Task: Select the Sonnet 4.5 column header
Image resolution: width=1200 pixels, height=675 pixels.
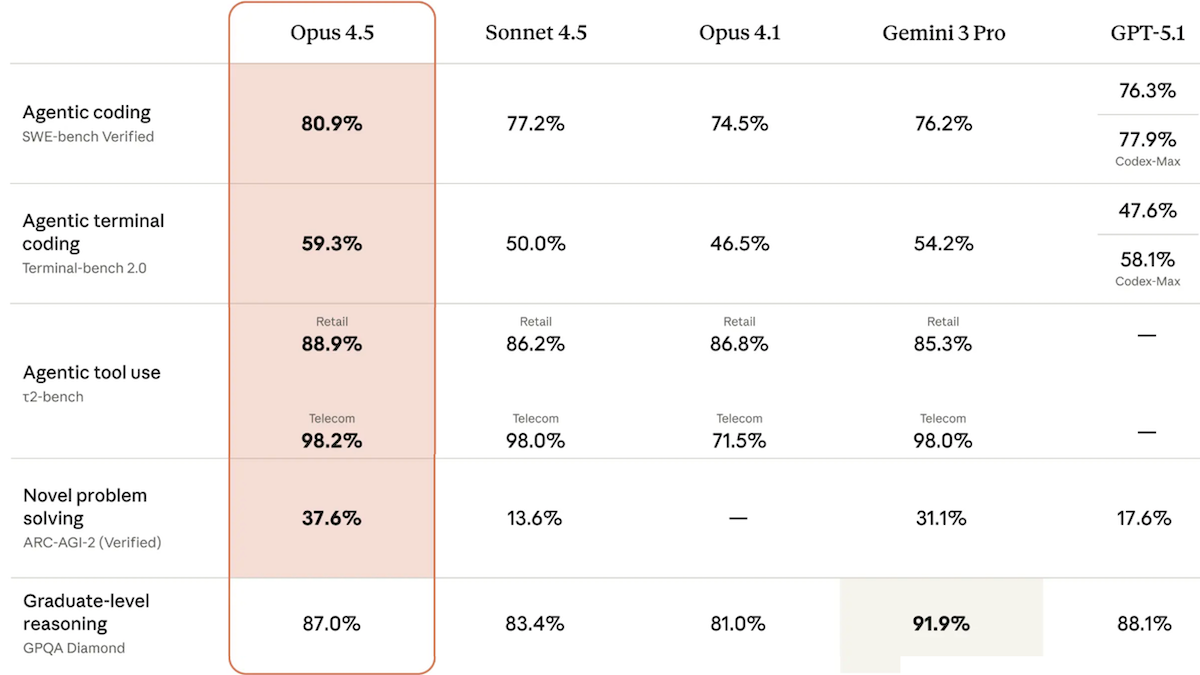Action: click(536, 33)
